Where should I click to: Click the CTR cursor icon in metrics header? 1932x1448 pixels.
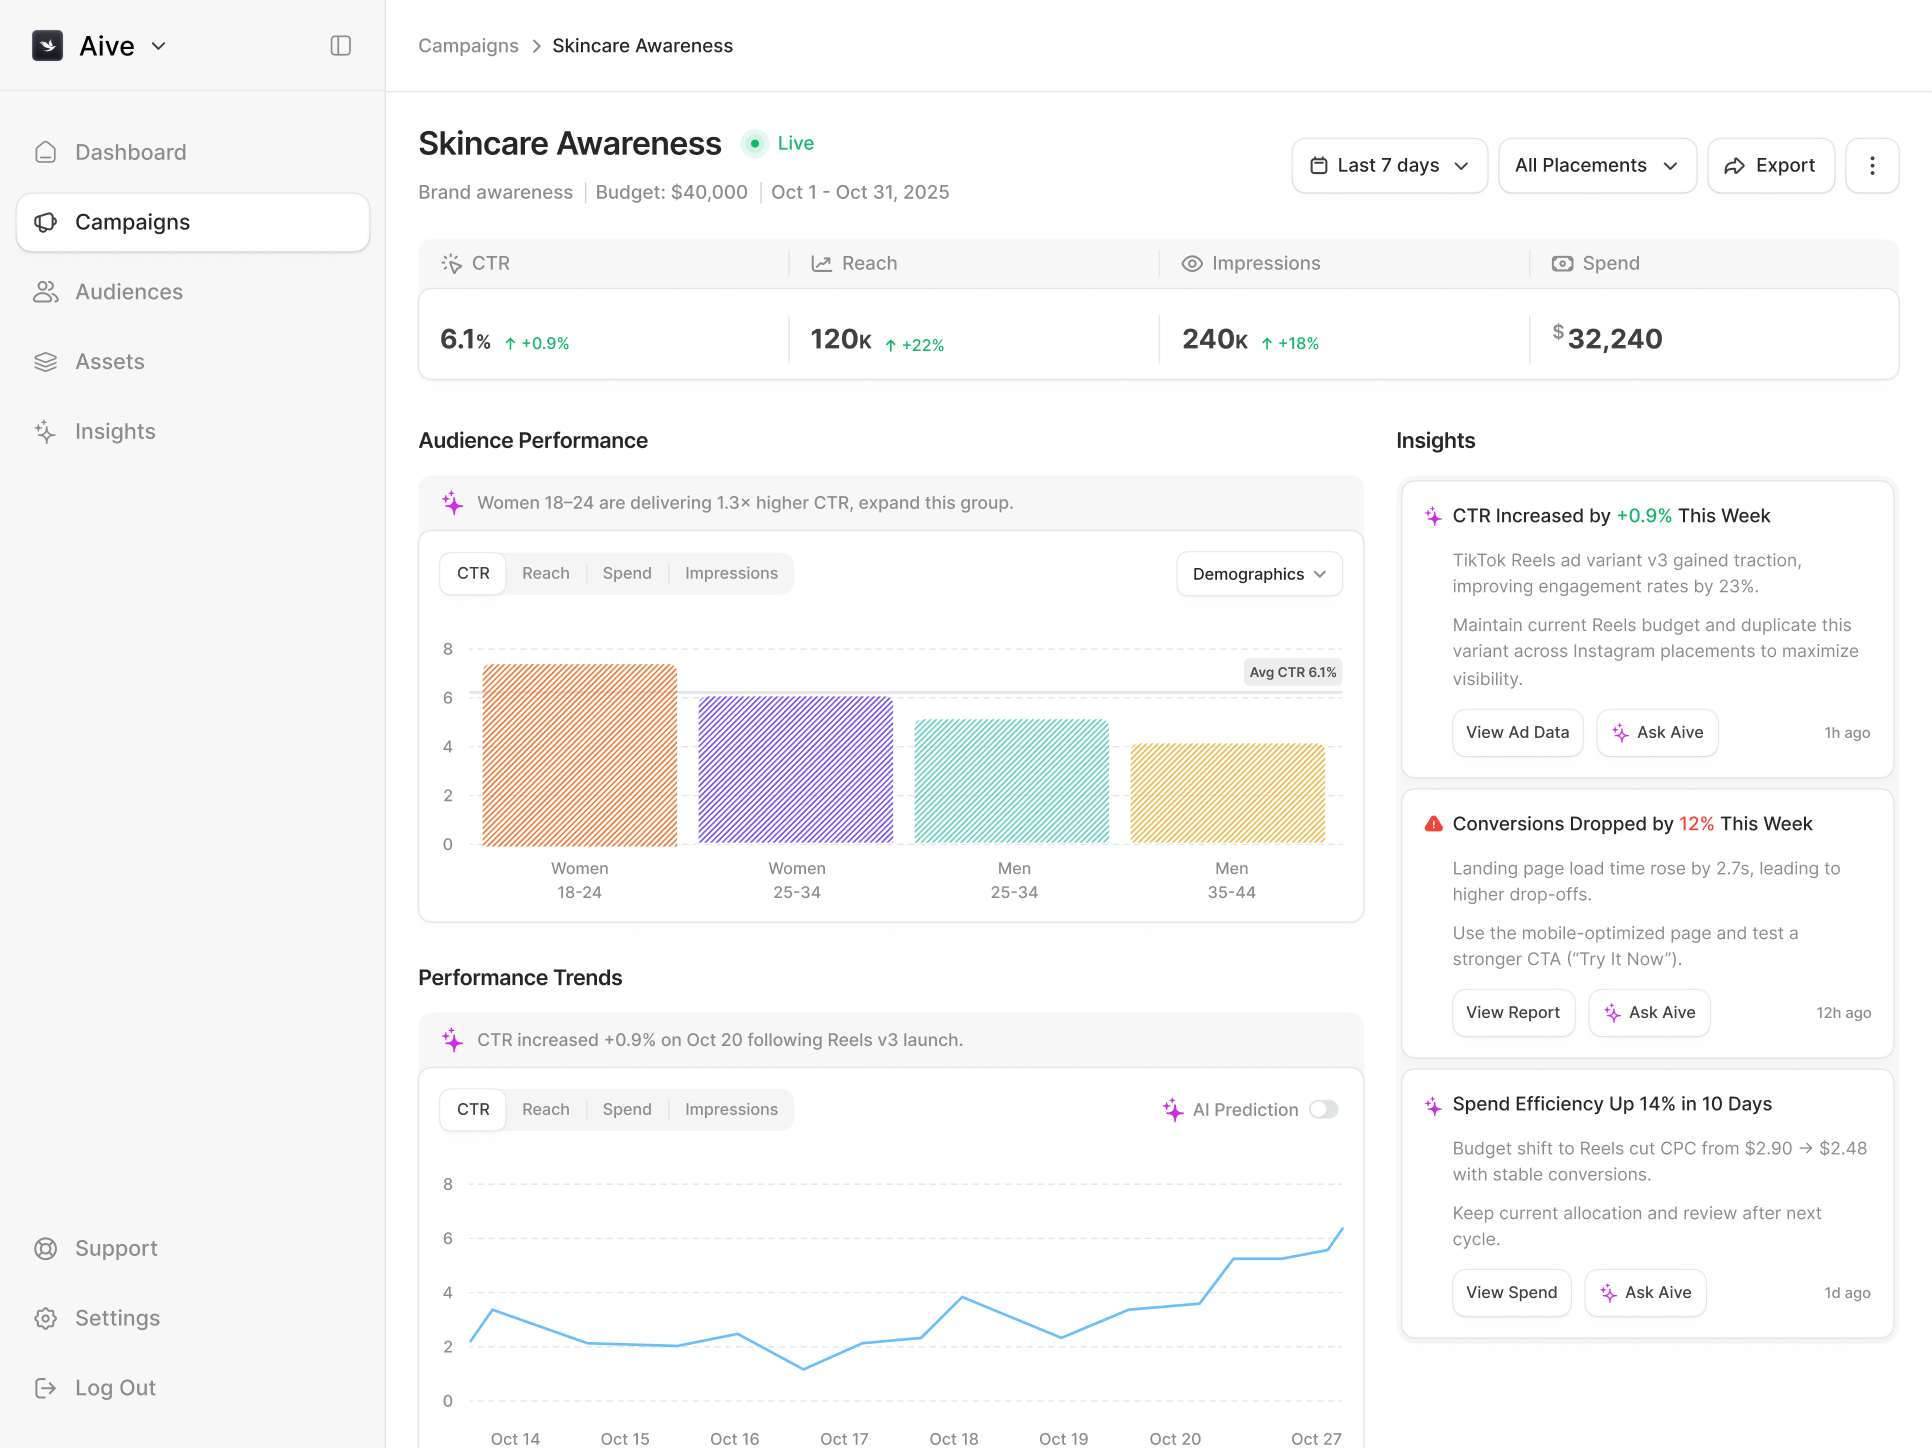point(452,263)
